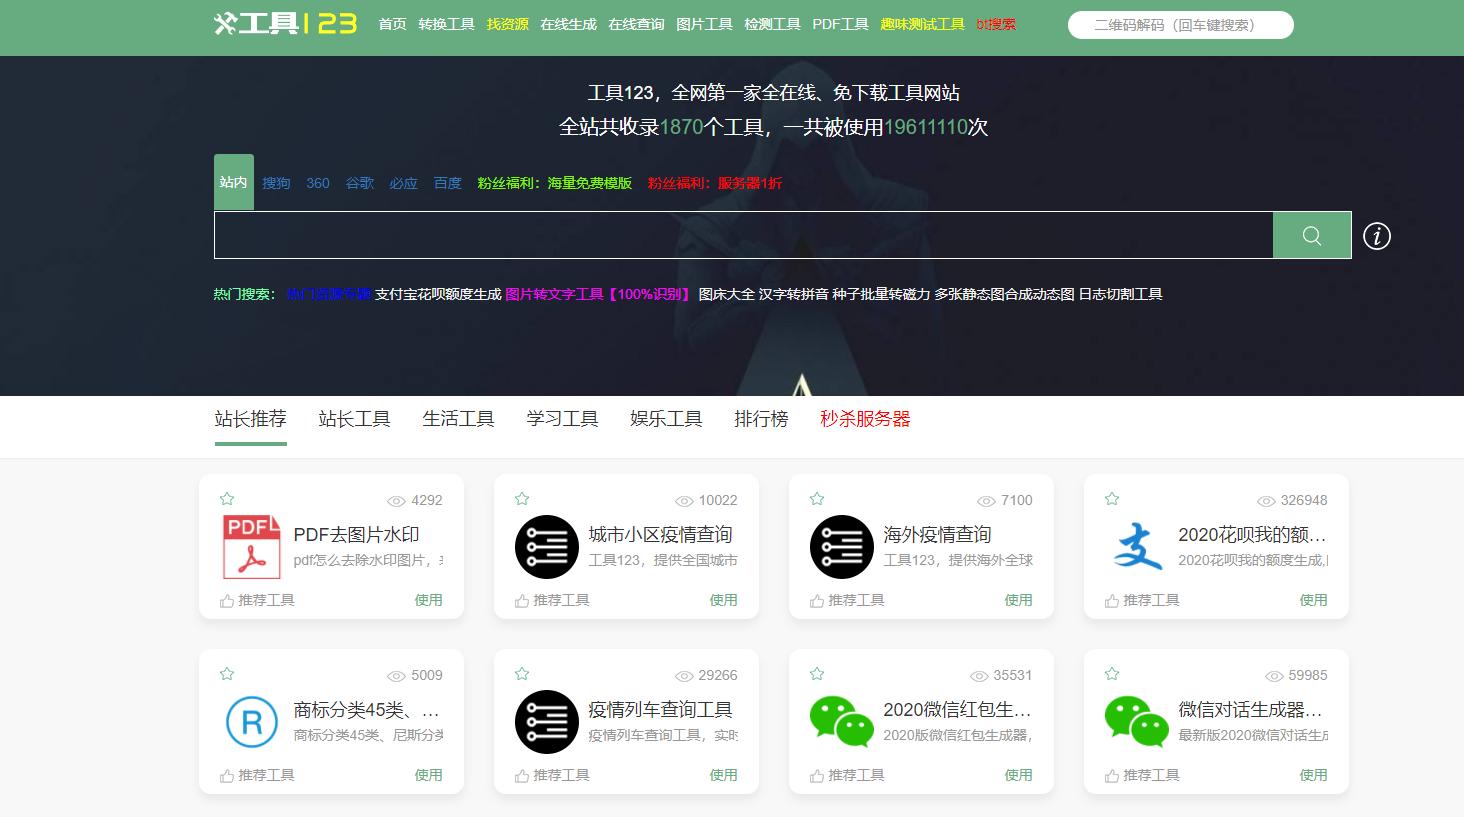Click the trademark R icon on 商标分类45类 card
This screenshot has height=817, width=1464.
[x=251, y=722]
